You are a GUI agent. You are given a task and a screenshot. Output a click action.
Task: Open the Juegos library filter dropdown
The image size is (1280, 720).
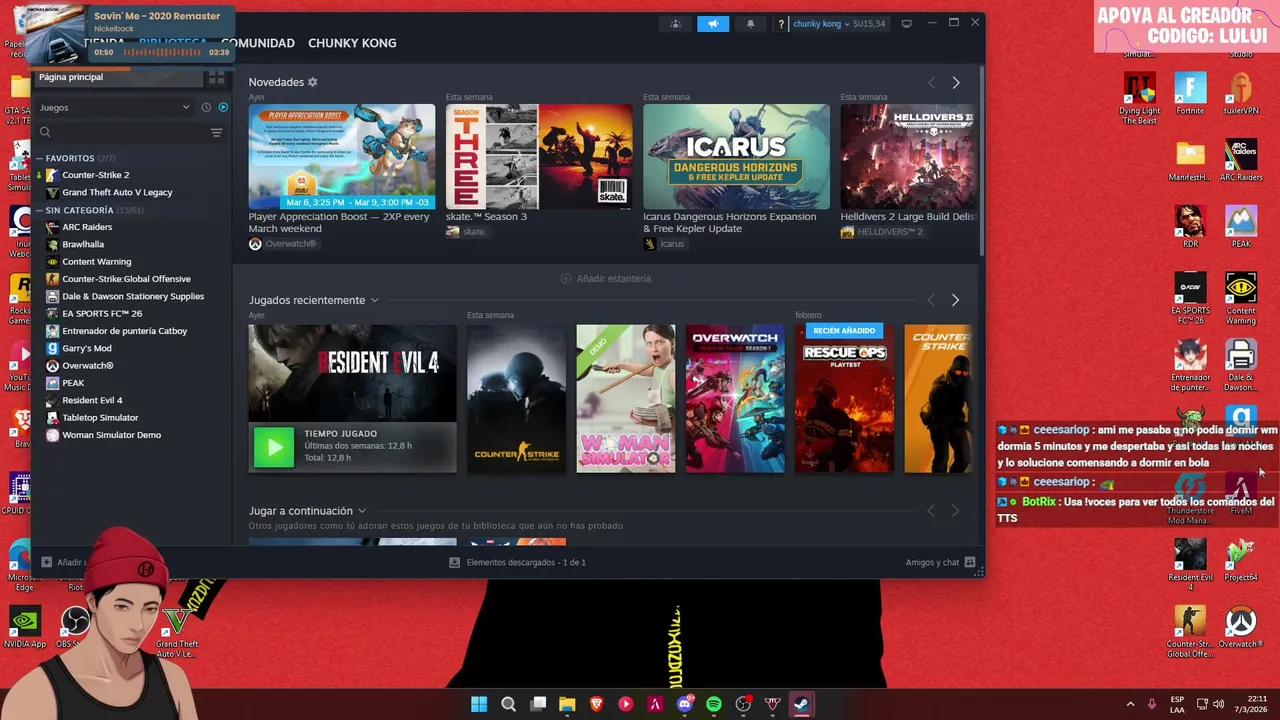pyautogui.click(x=114, y=107)
